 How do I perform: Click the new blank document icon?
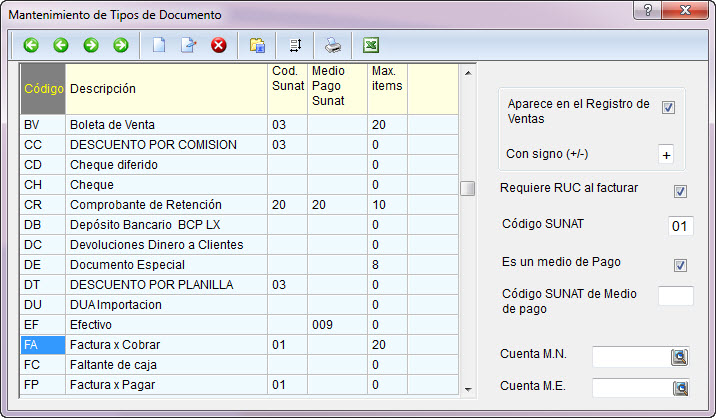tap(158, 45)
